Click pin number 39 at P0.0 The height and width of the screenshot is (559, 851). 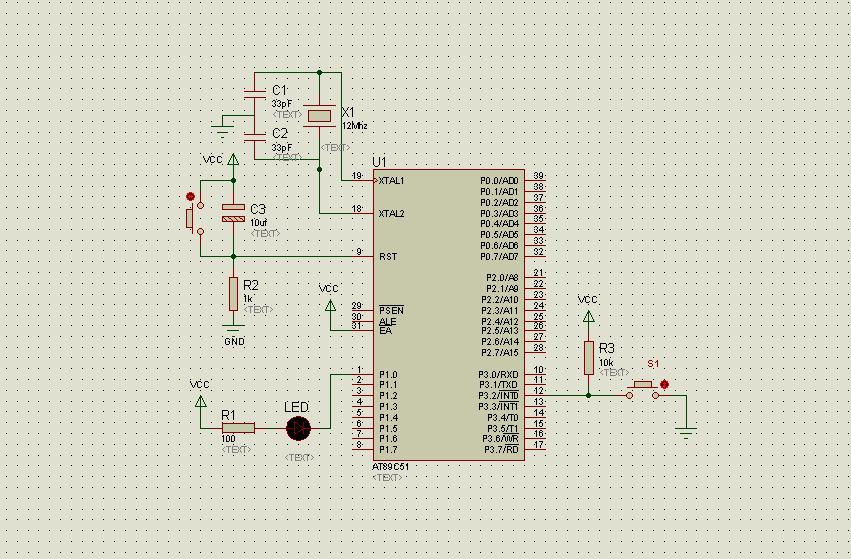(x=538, y=175)
